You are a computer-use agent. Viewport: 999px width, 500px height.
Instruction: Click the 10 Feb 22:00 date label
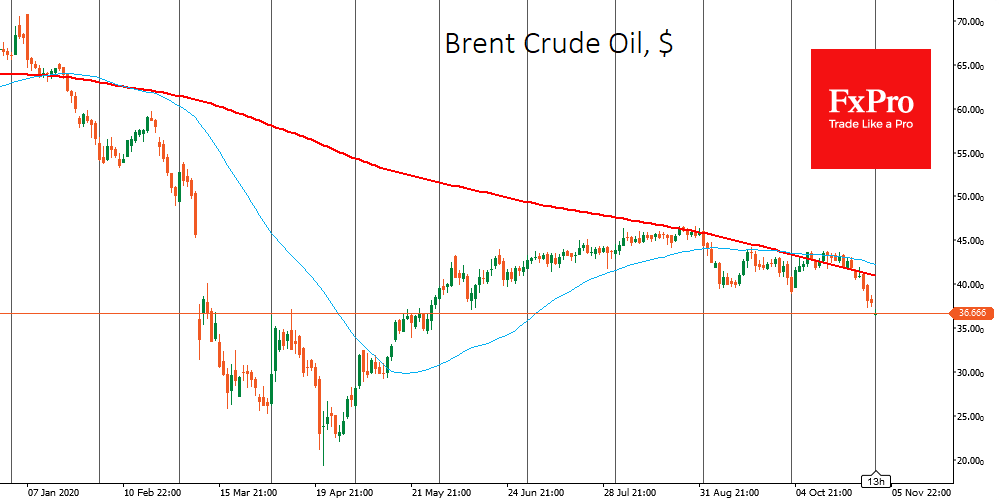pos(151,493)
